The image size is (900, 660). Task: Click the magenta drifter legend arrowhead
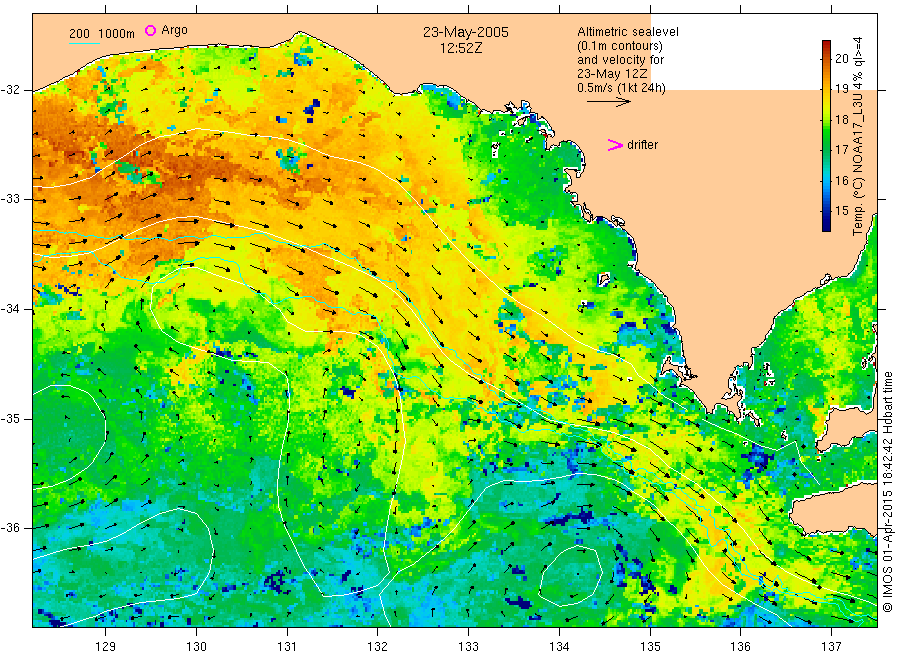pyautogui.click(x=615, y=145)
